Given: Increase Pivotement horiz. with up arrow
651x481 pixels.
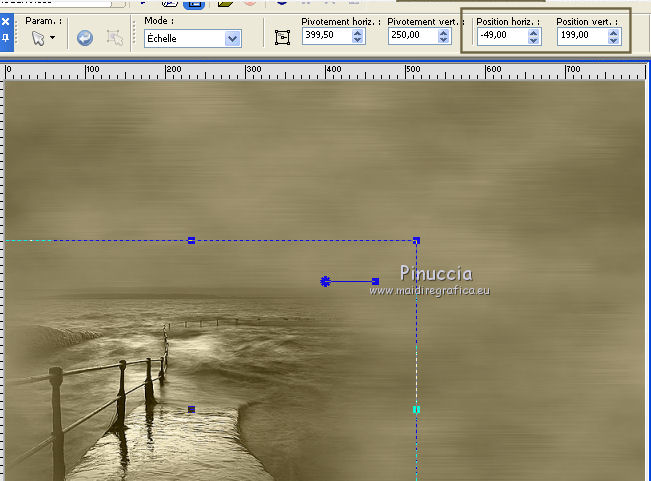Looking at the screenshot, I should (357, 32).
